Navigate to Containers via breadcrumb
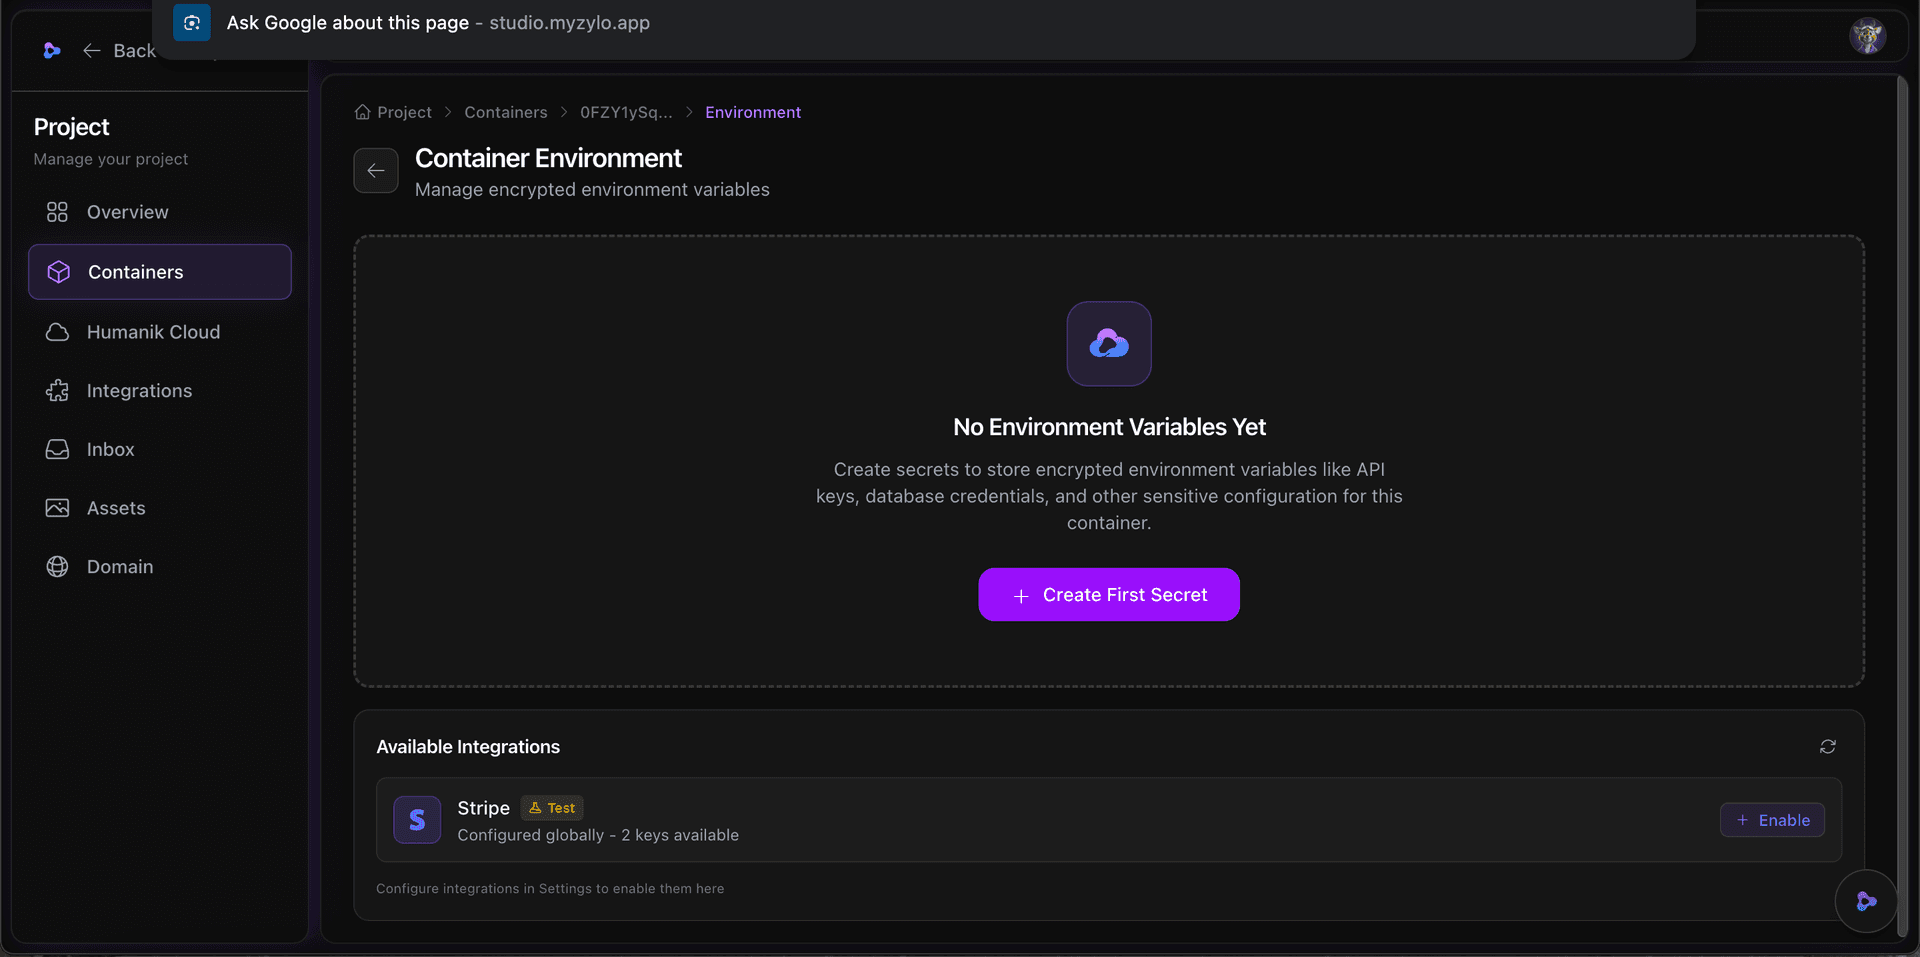Image resolution: width=1920 pixels, height=957 pixels. pyautogui.click(x=505, y=112)
